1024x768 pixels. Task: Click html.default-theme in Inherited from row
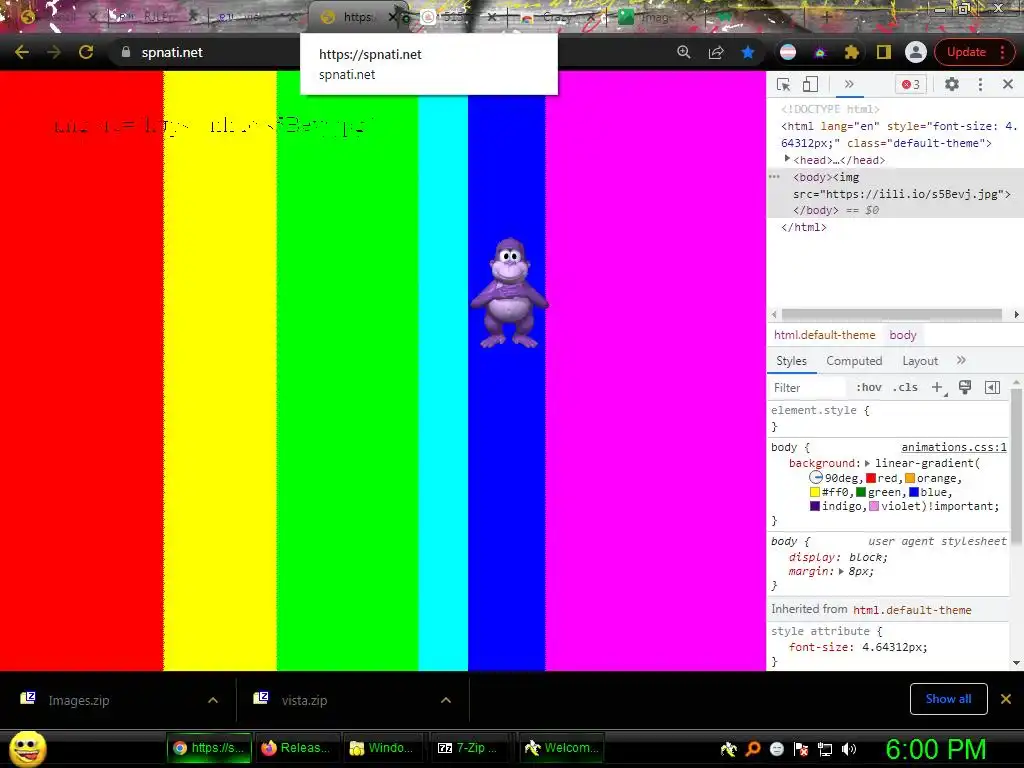pyautogui.click(x=912, y=610)
